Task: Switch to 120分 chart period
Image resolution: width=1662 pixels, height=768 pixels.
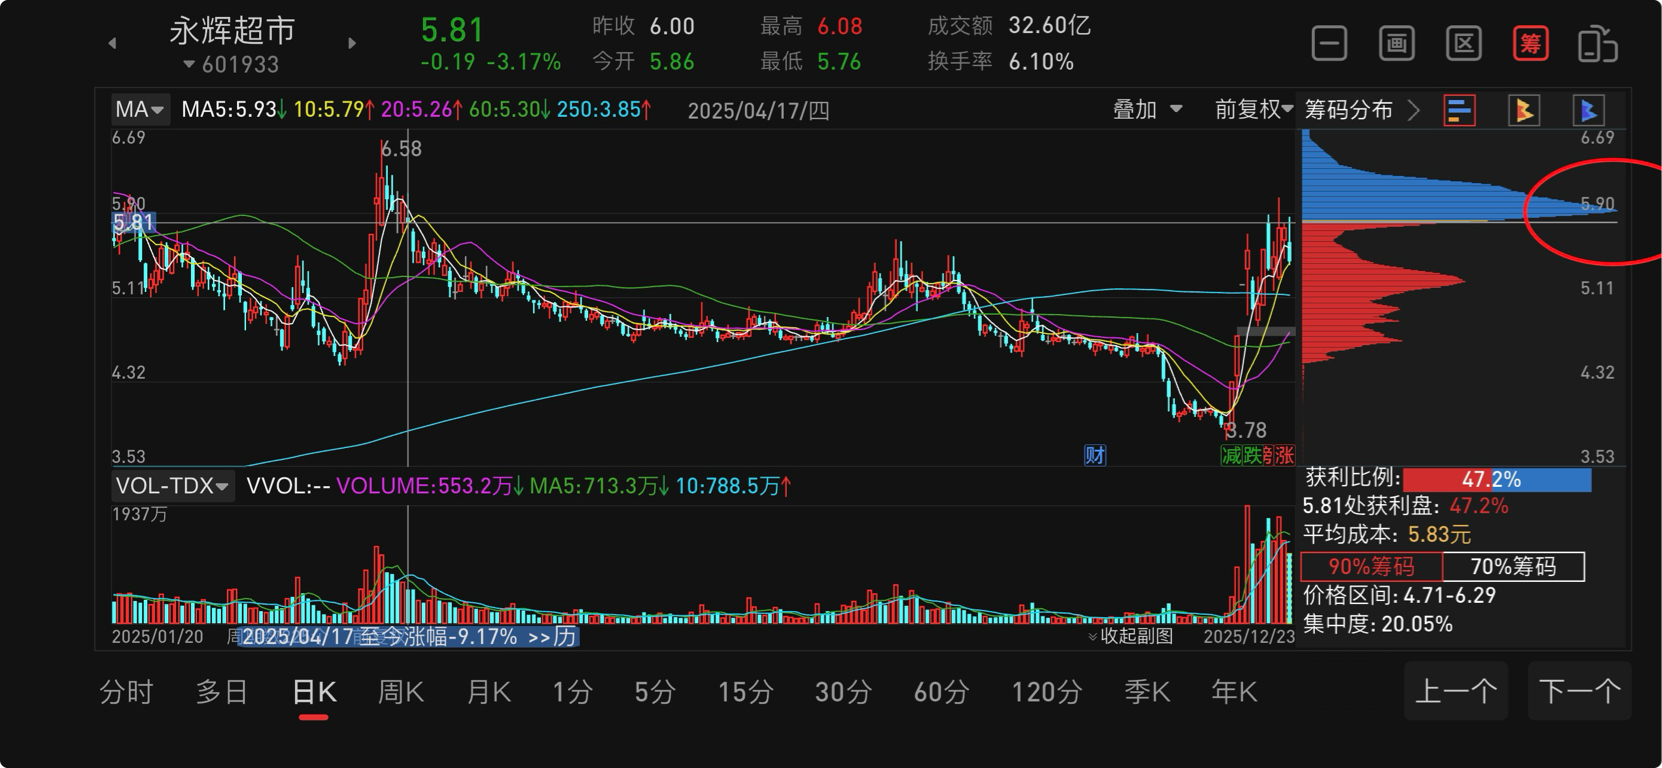Action: coord(1047,692)
